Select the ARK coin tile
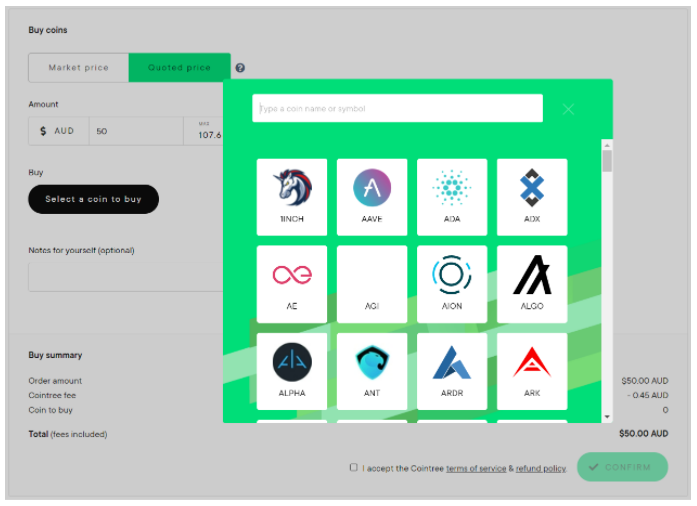The image size is (697, 506). [x=532, y=371]
